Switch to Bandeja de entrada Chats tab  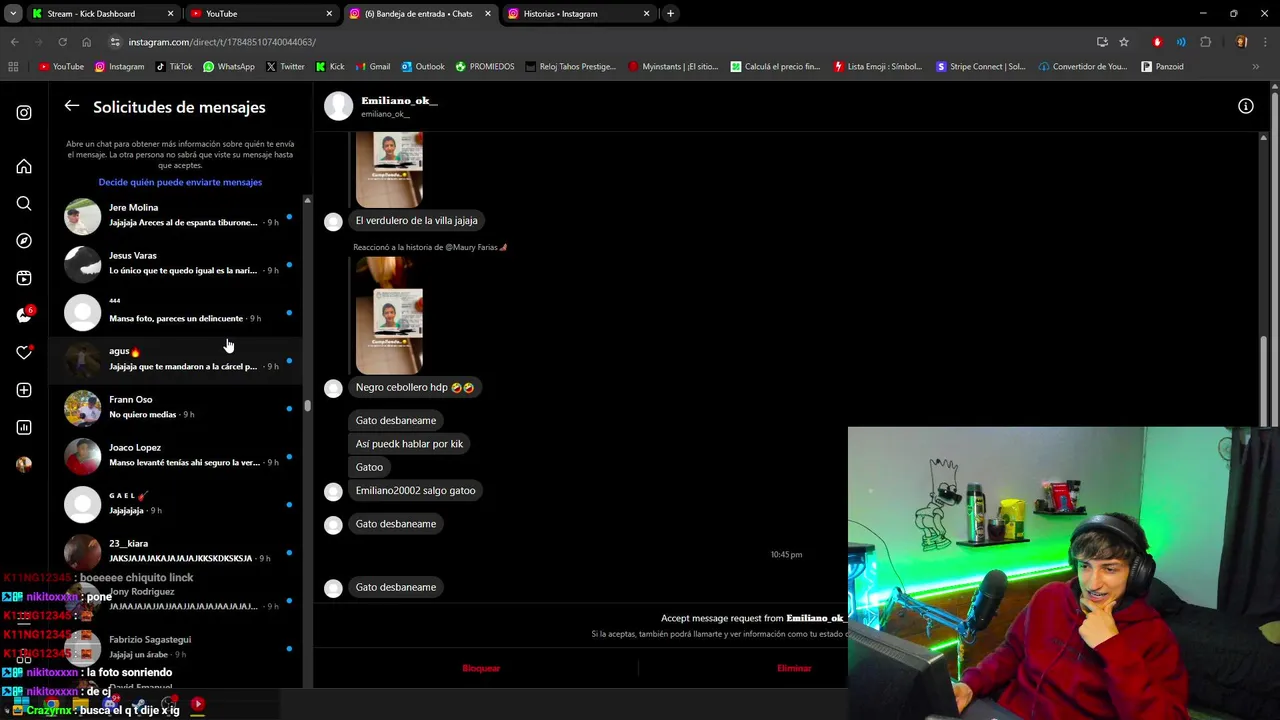click(421, 14)
